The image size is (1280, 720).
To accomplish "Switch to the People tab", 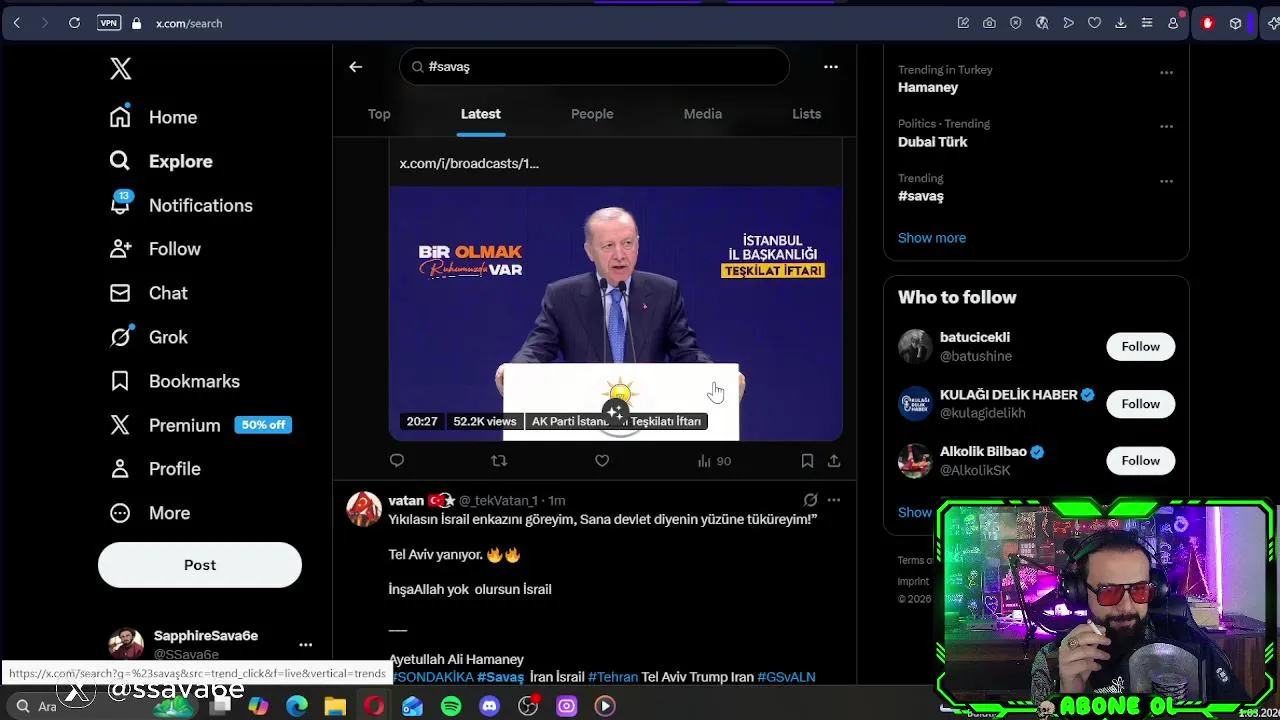I will pos(592,114).
